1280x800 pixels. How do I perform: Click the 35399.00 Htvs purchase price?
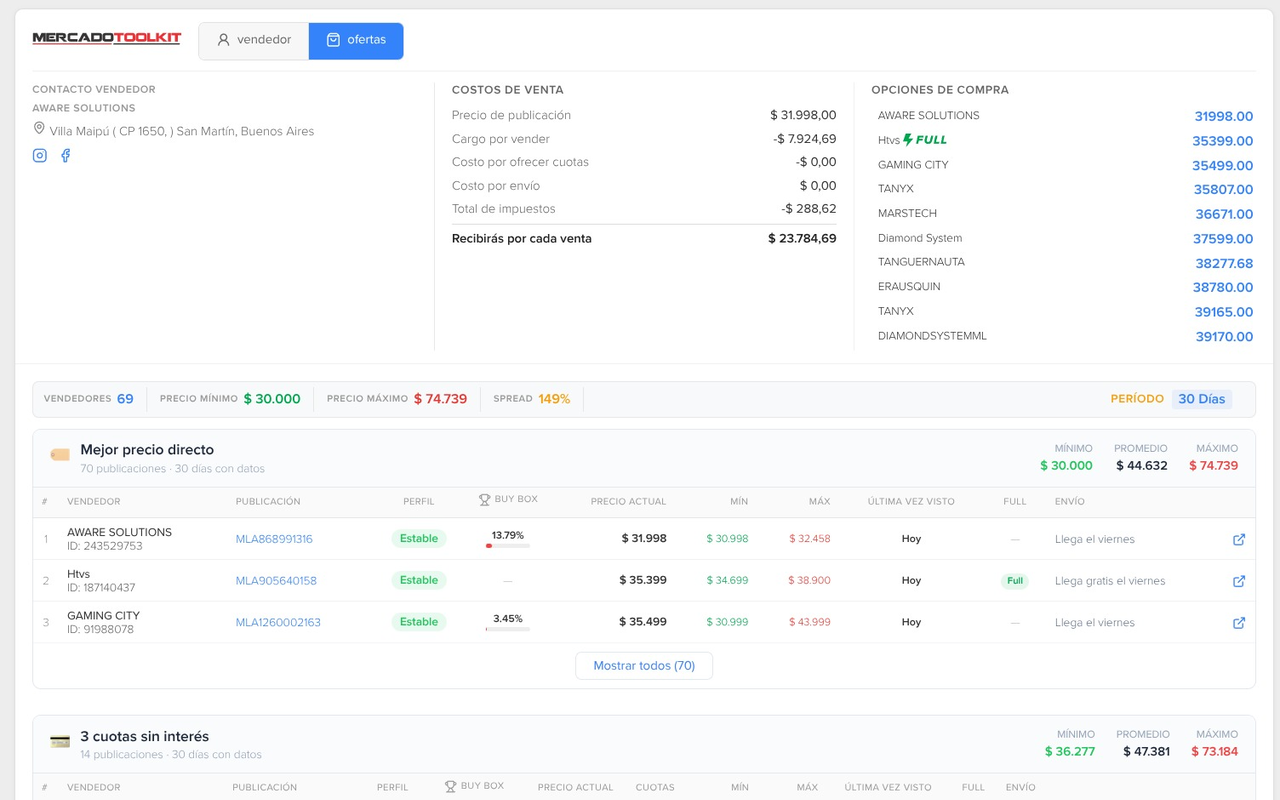[1222, 141]
